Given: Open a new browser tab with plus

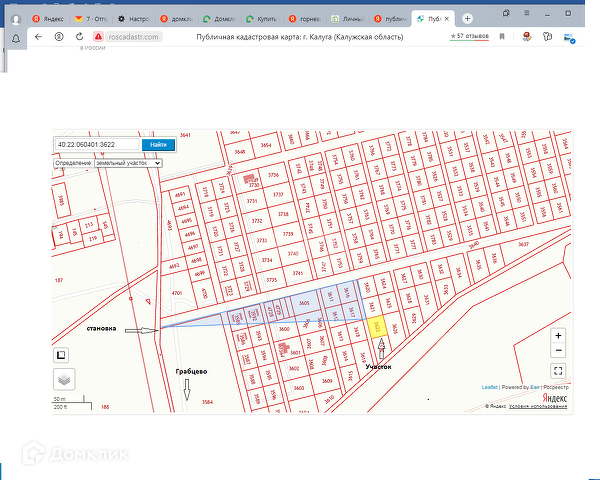Looking at the screenshot, I should click(x=467, y=18).
